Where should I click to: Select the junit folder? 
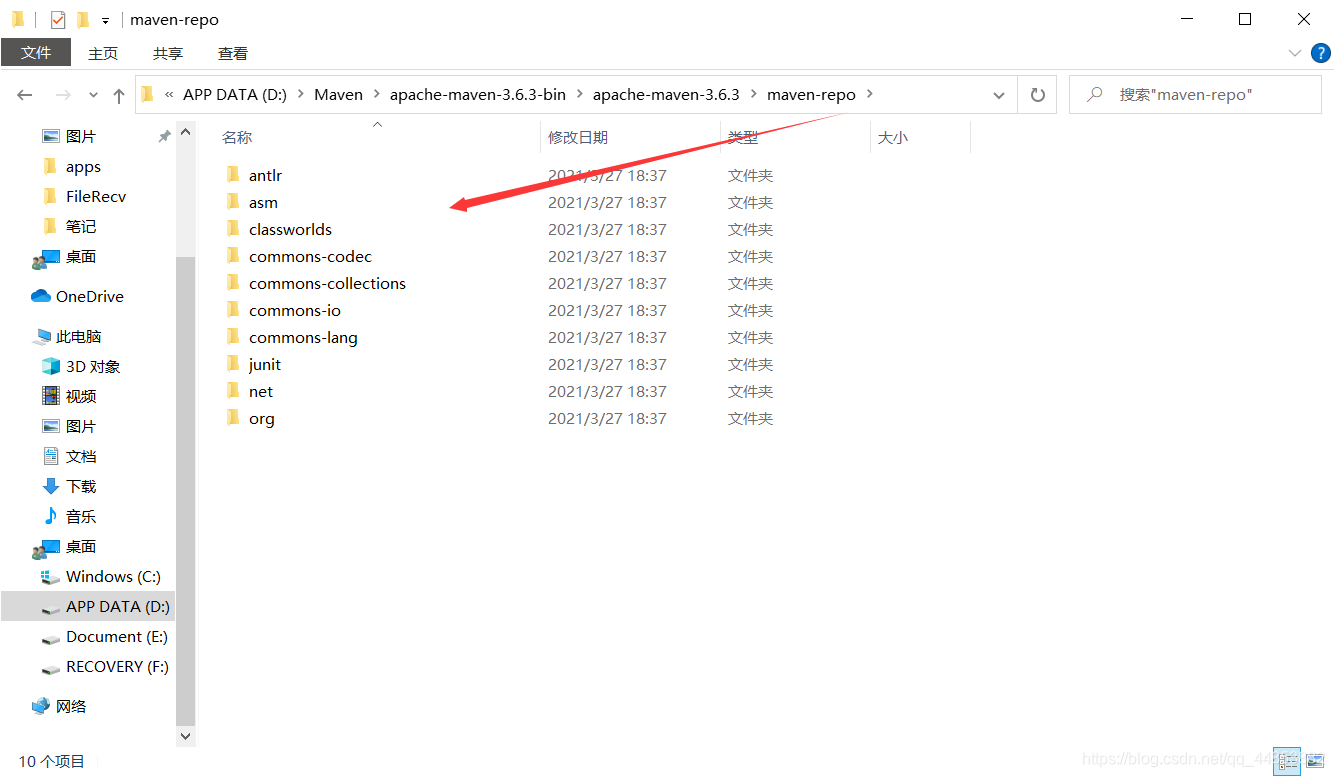(x=265, y=364)
